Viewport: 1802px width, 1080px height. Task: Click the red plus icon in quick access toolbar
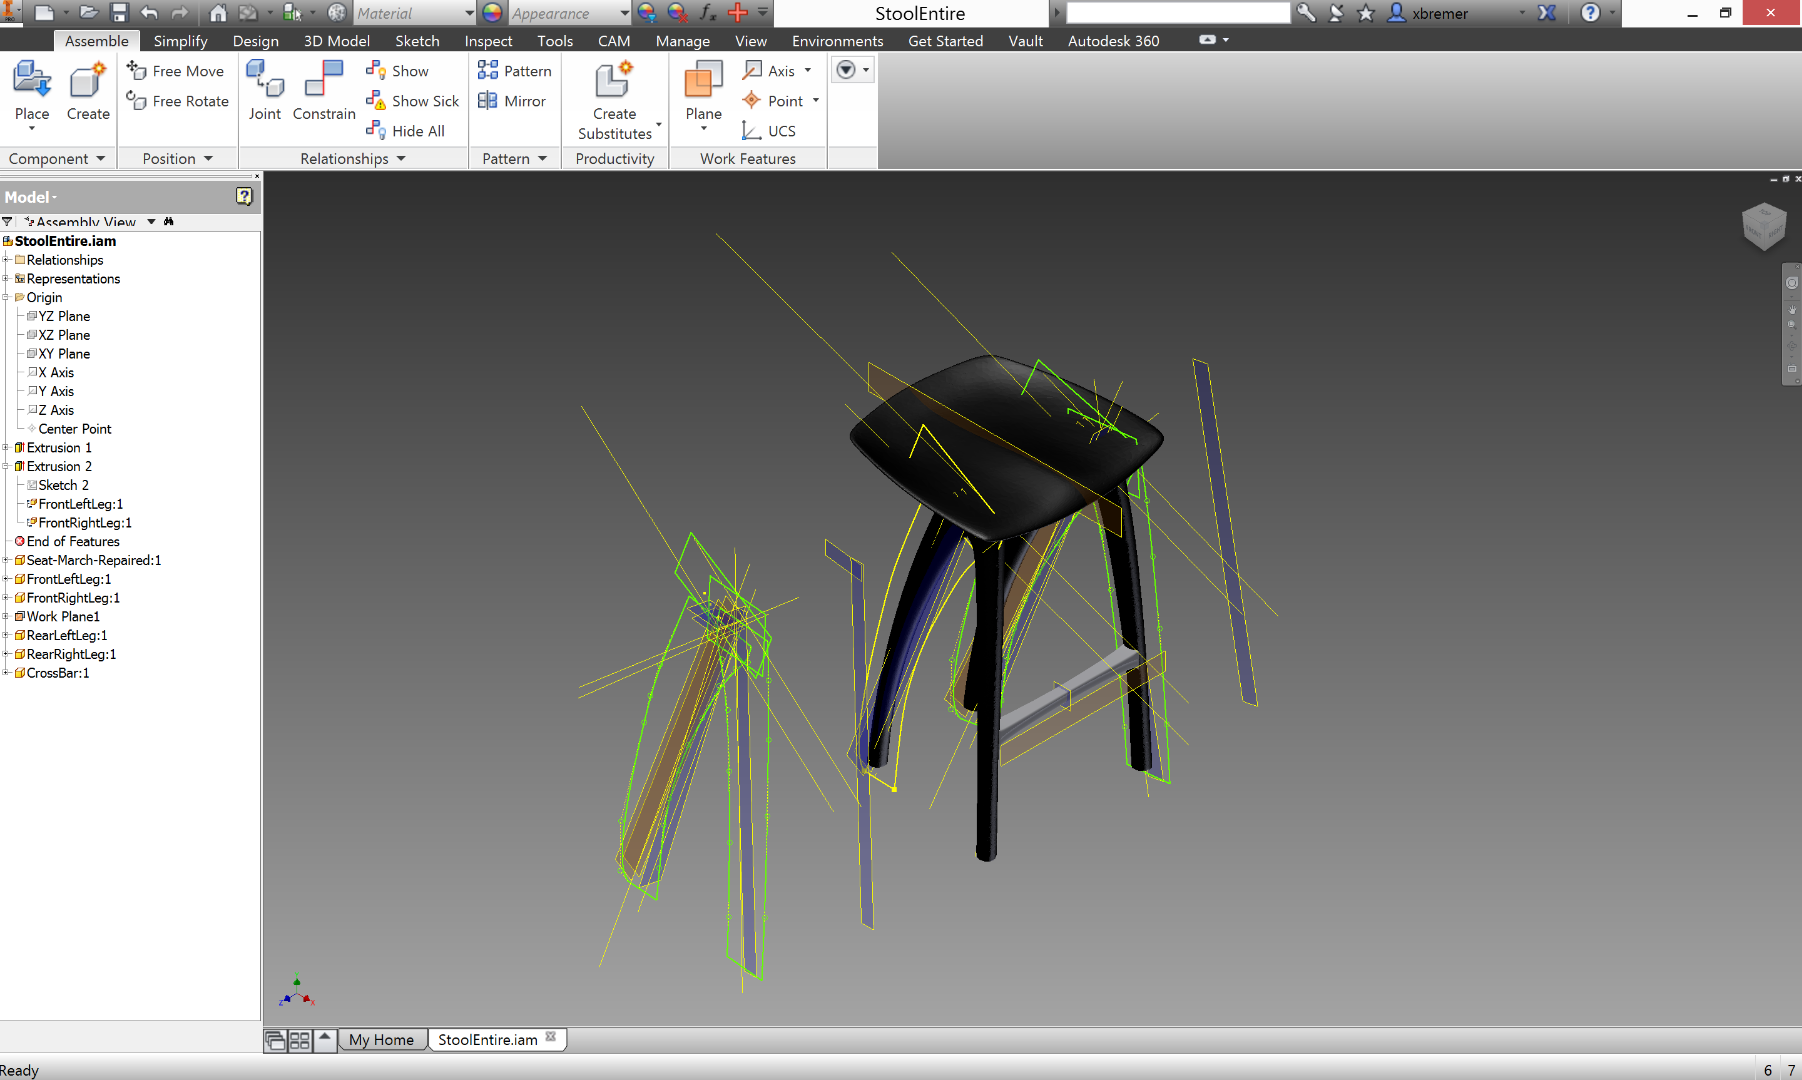(x=738, y=13)
